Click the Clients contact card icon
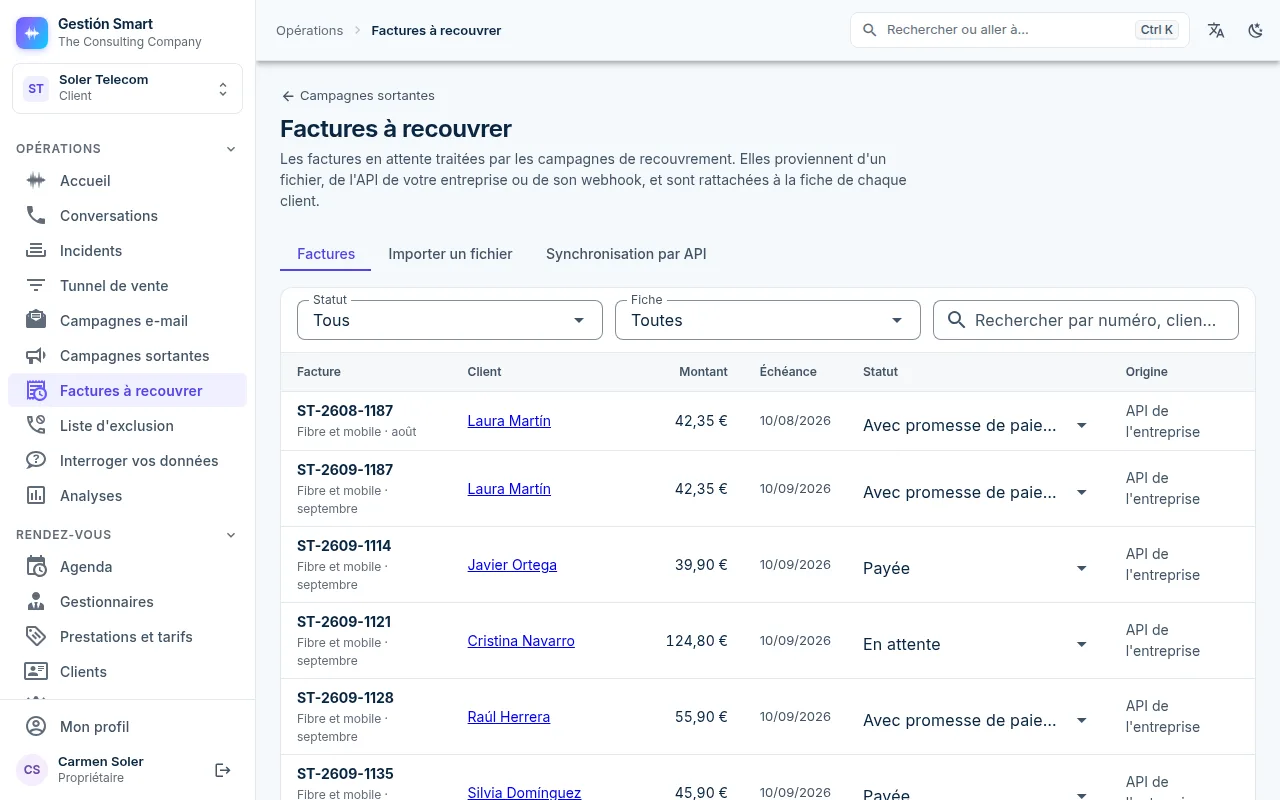 36,672
